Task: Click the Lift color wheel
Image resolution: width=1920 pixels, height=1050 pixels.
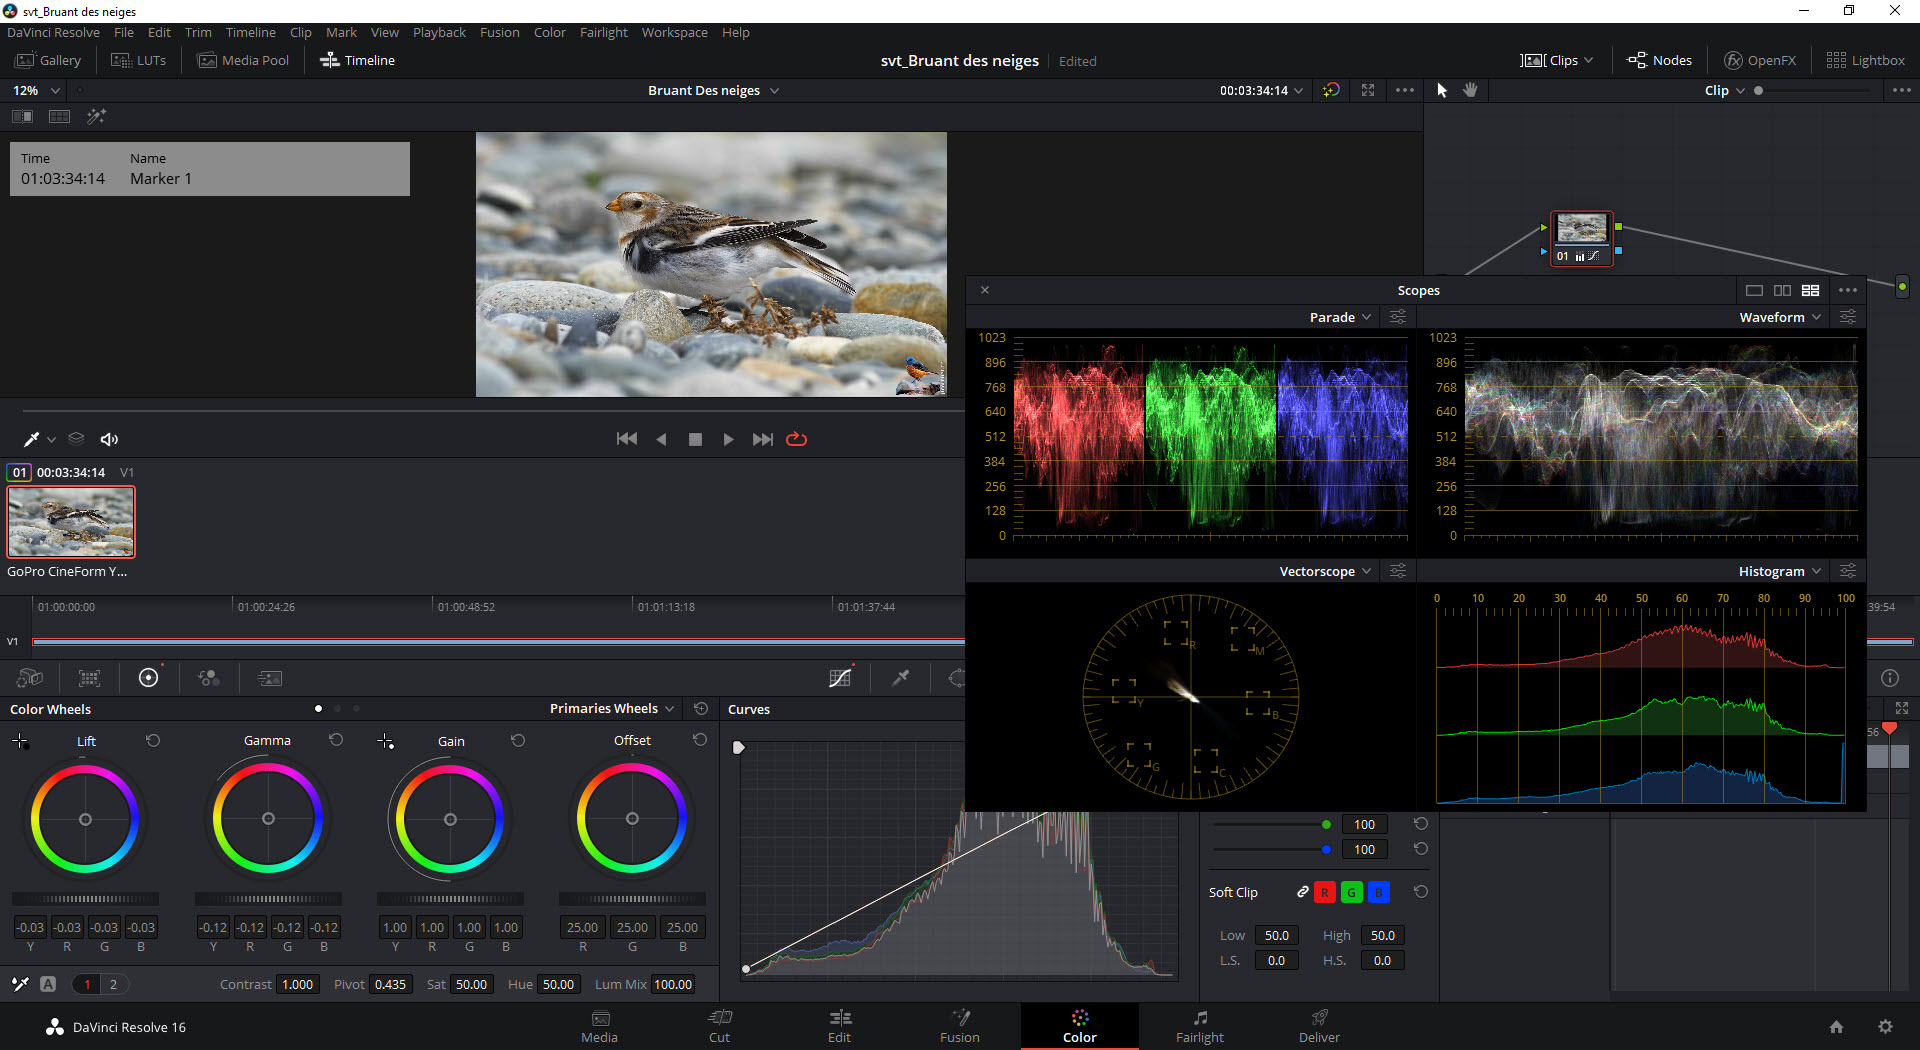Action: 85,819
